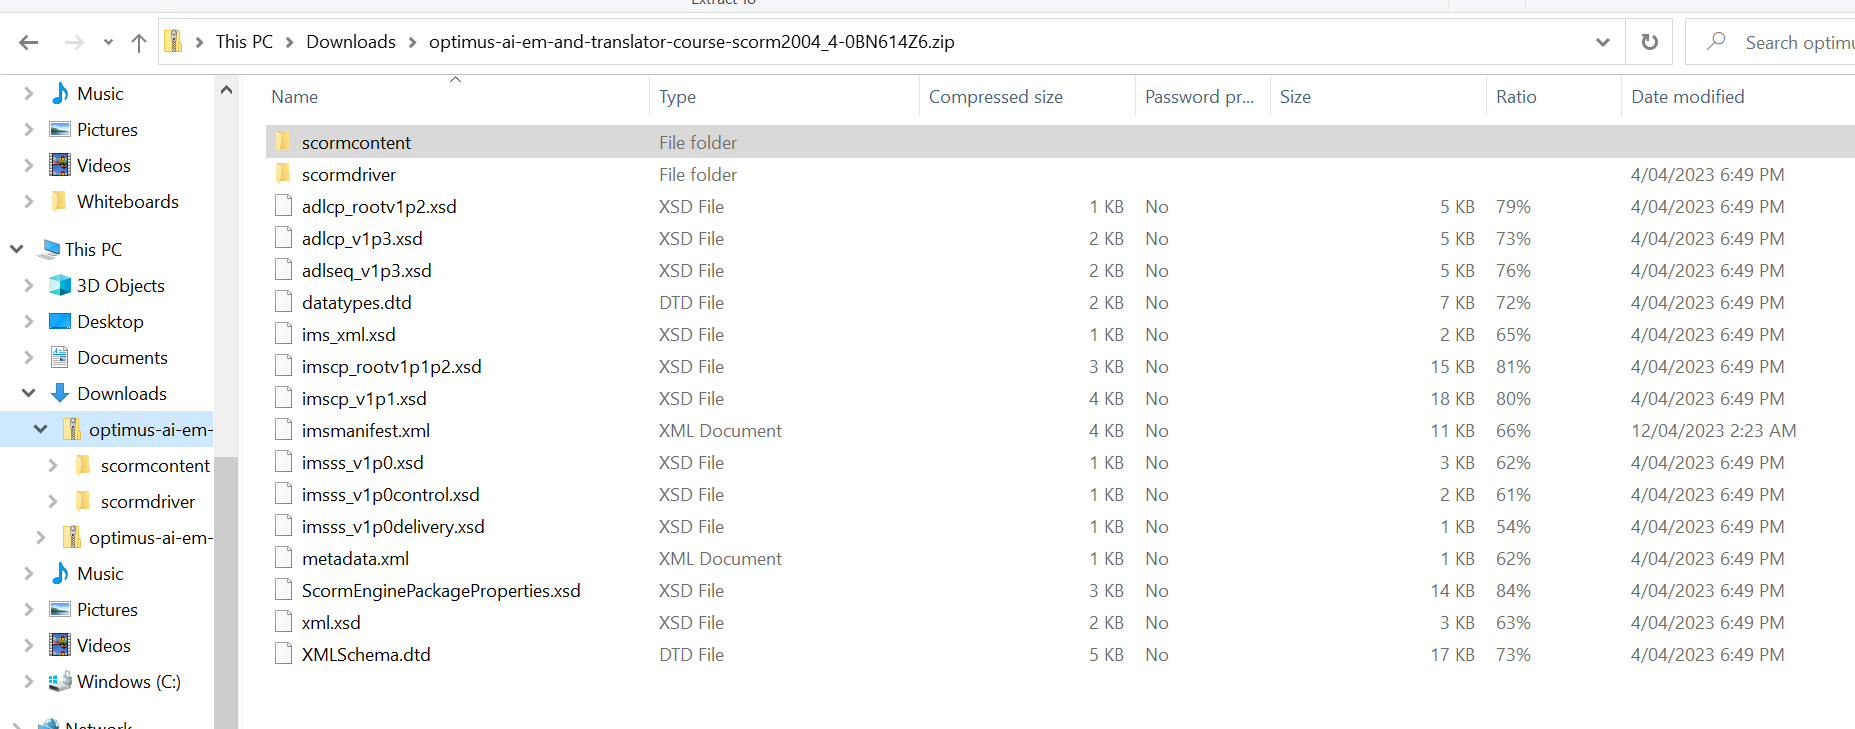Select 'This PC' in the breadcrumb path
Image resolution: width=1855 pixels, height=729 pixels.
coord(244,42)
